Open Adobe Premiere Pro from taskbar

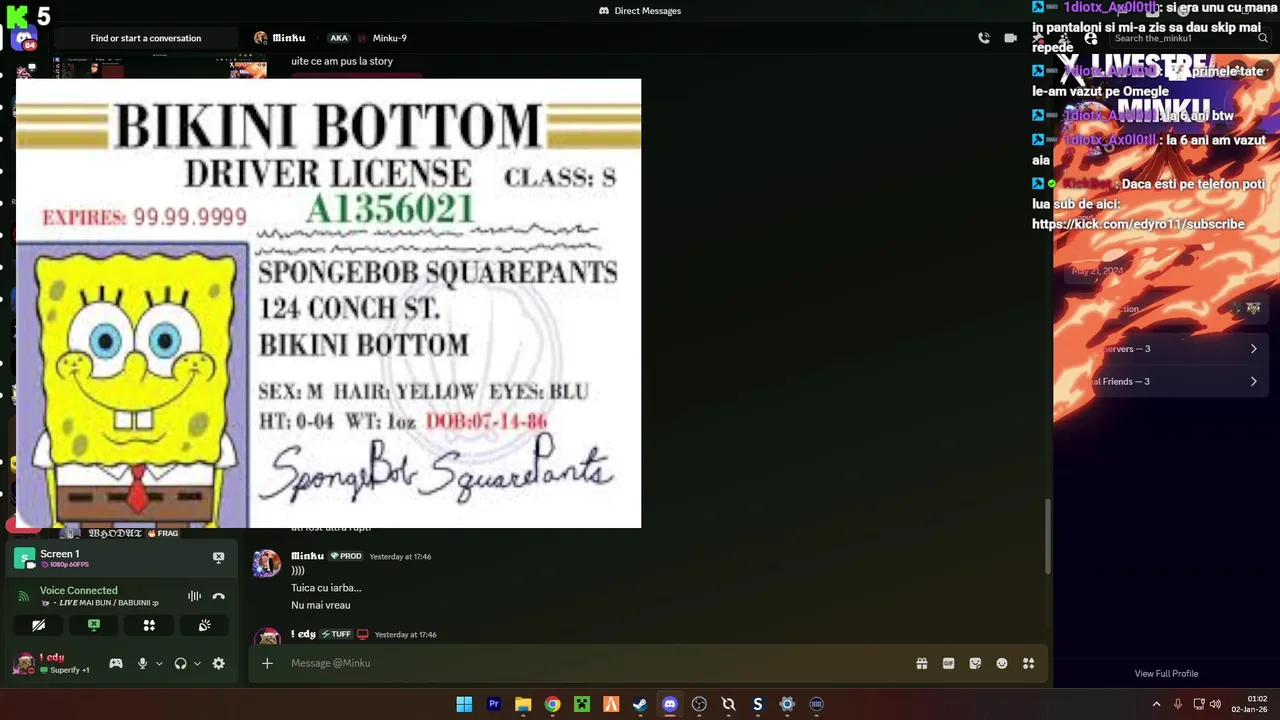pos(493,704)
